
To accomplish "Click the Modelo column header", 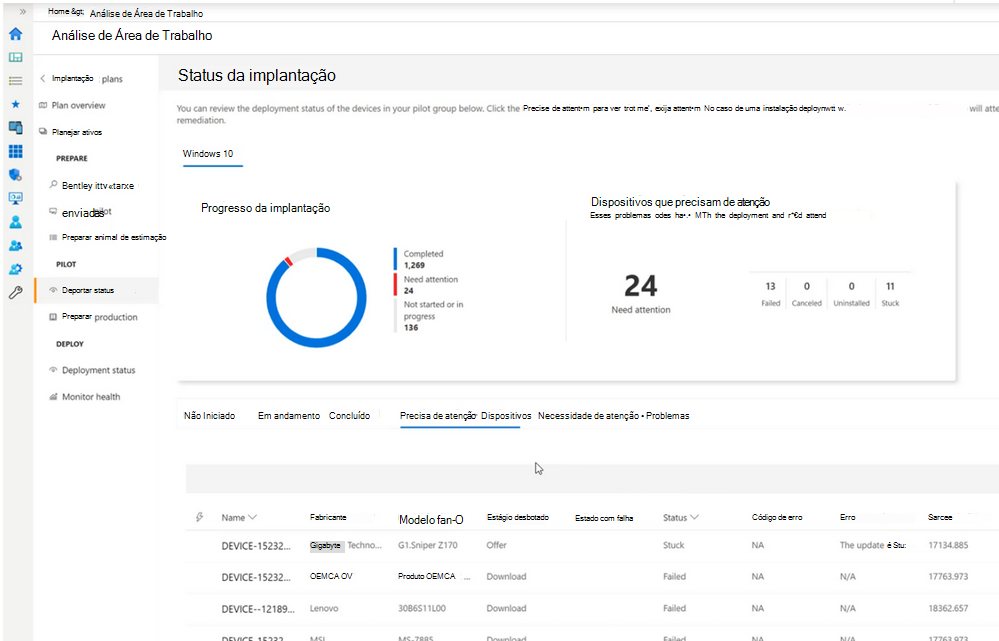I will click(x=431, y=519).
